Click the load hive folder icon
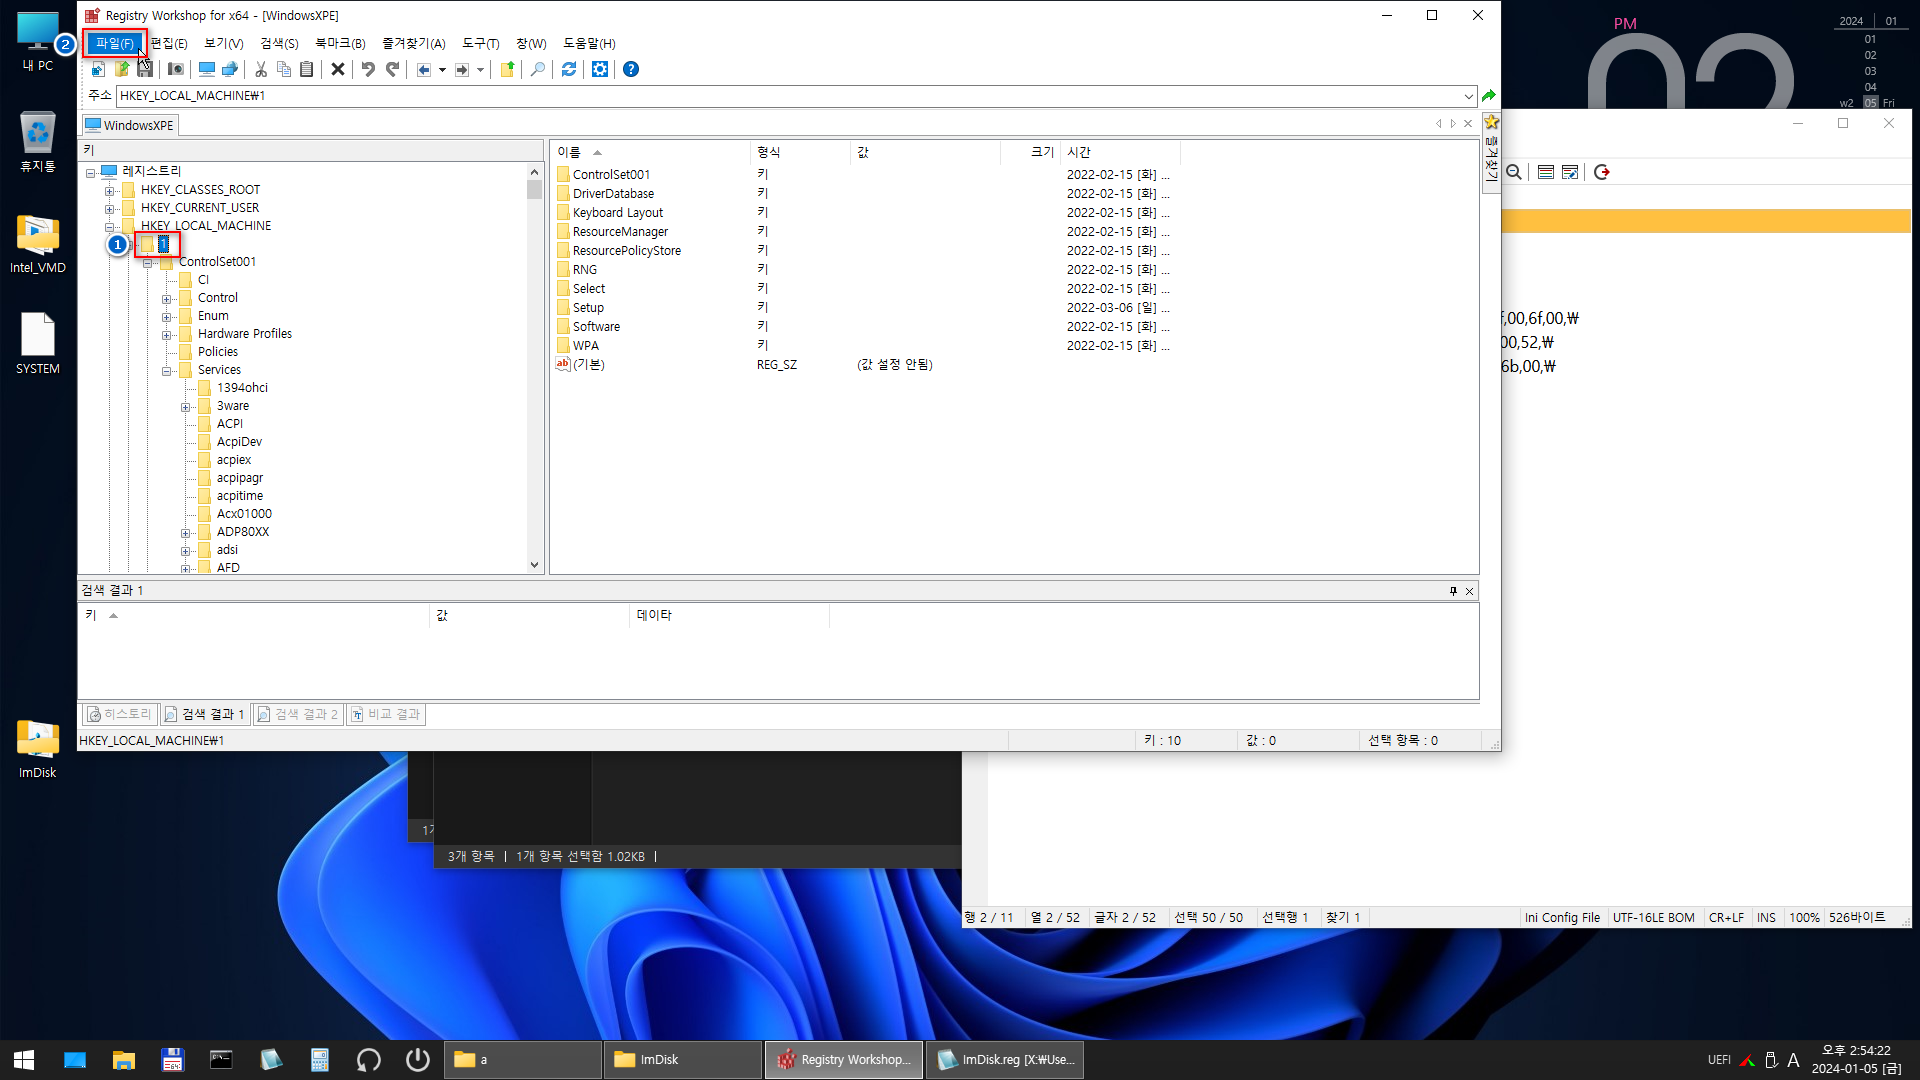Viewport: 1920px width, 1080px height. coord(122,69)
